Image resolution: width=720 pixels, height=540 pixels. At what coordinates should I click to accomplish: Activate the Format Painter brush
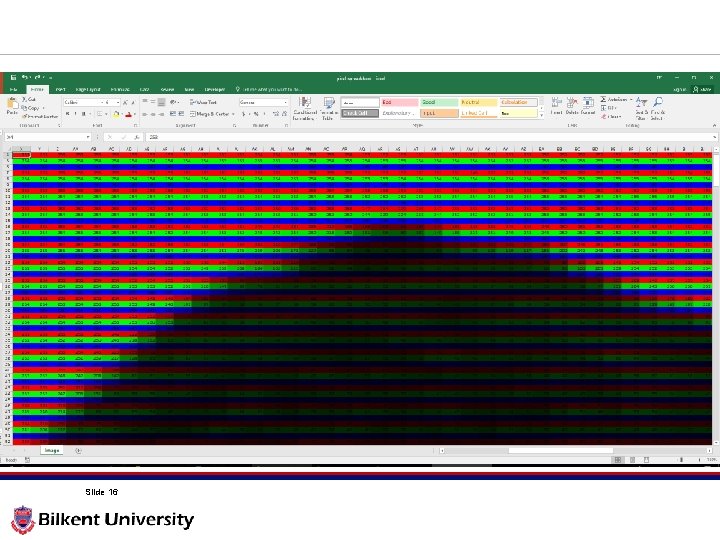(x=40, y=117)
